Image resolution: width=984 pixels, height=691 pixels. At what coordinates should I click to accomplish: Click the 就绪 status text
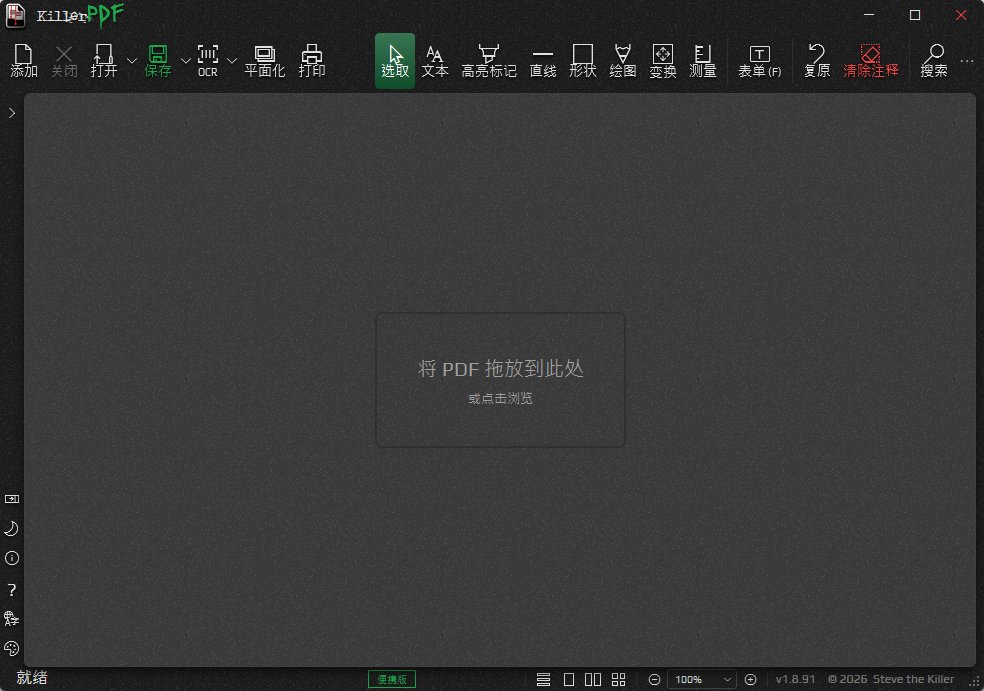(x=32, y=678)
